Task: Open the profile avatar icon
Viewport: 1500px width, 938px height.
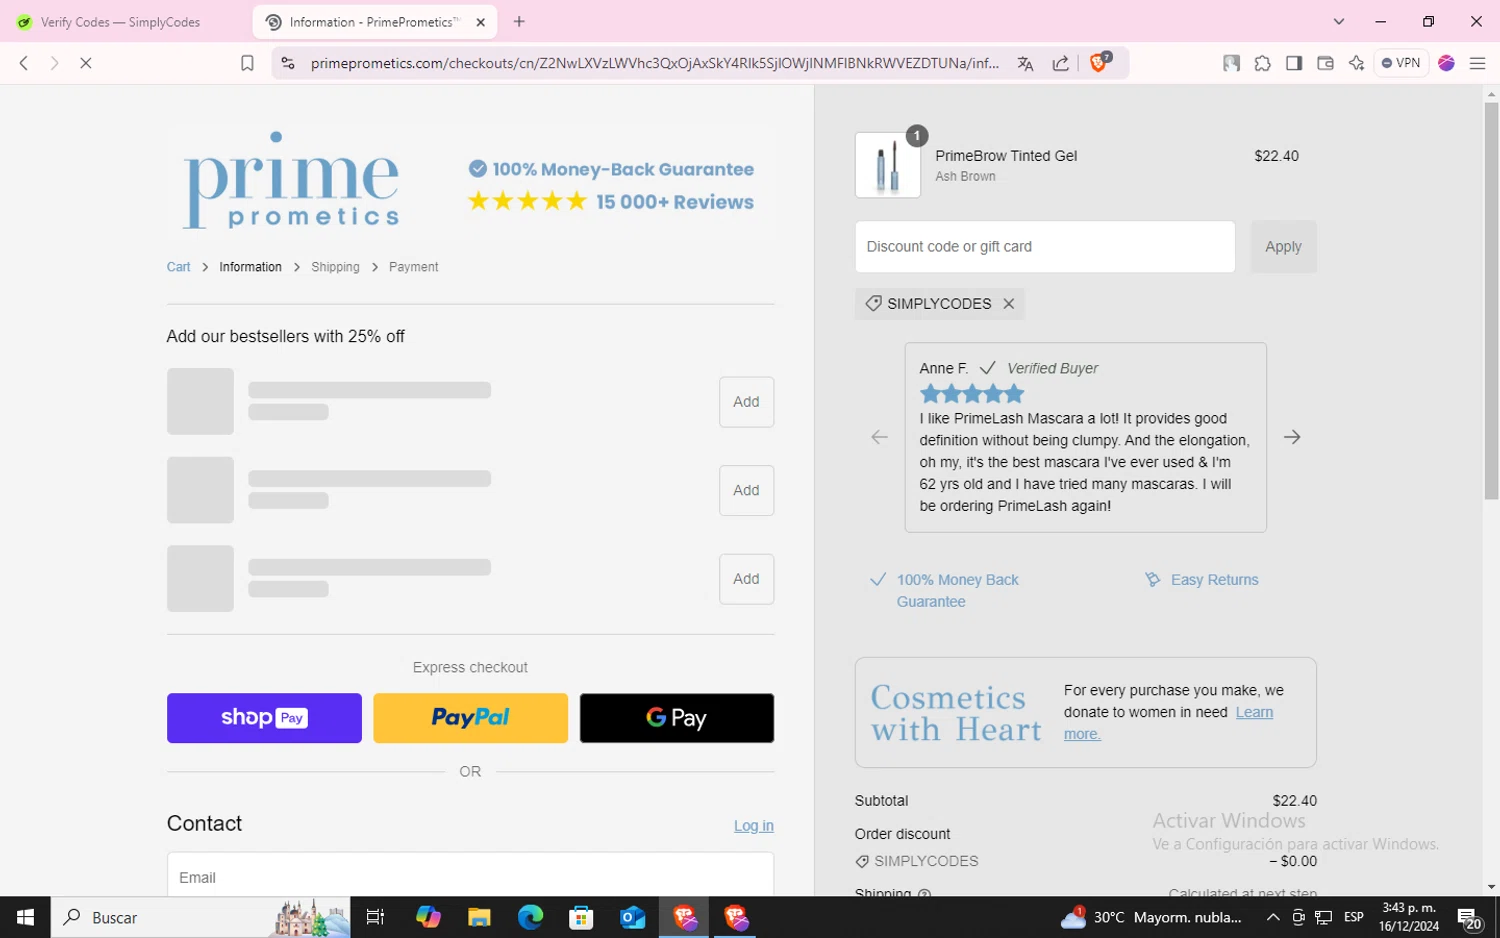Action: (x=1446, y=63)
